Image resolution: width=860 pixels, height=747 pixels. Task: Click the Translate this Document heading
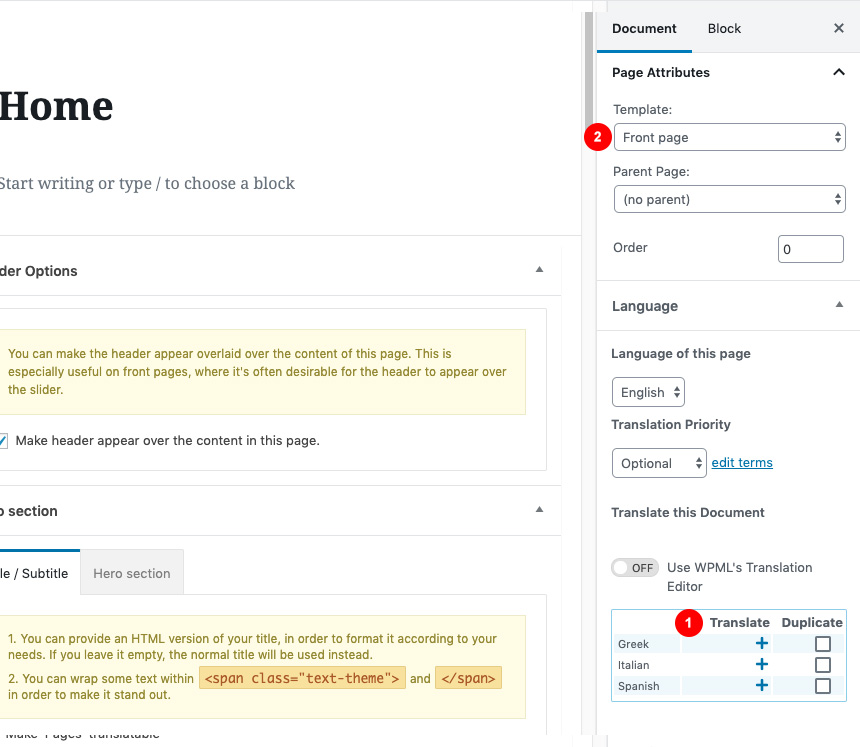(688, 512)
